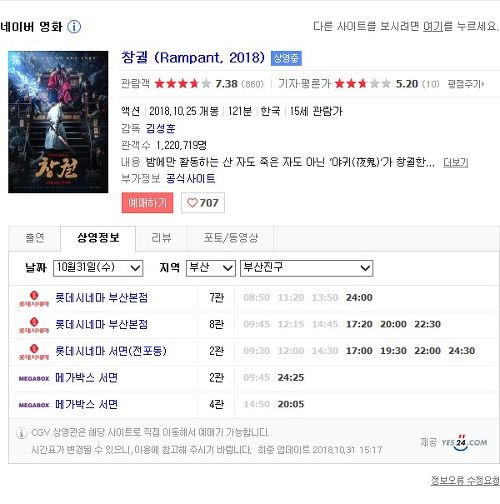Select the 17:00 showtime at 서면(전포동)
The width and height of the screenshot is (500, 504).
point(359,351)
